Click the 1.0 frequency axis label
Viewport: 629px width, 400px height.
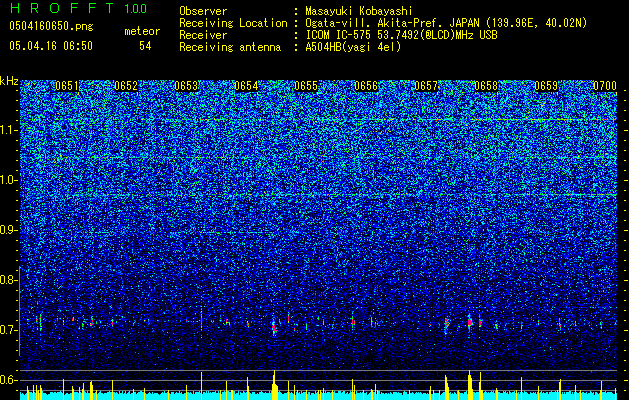pos(8,180)
